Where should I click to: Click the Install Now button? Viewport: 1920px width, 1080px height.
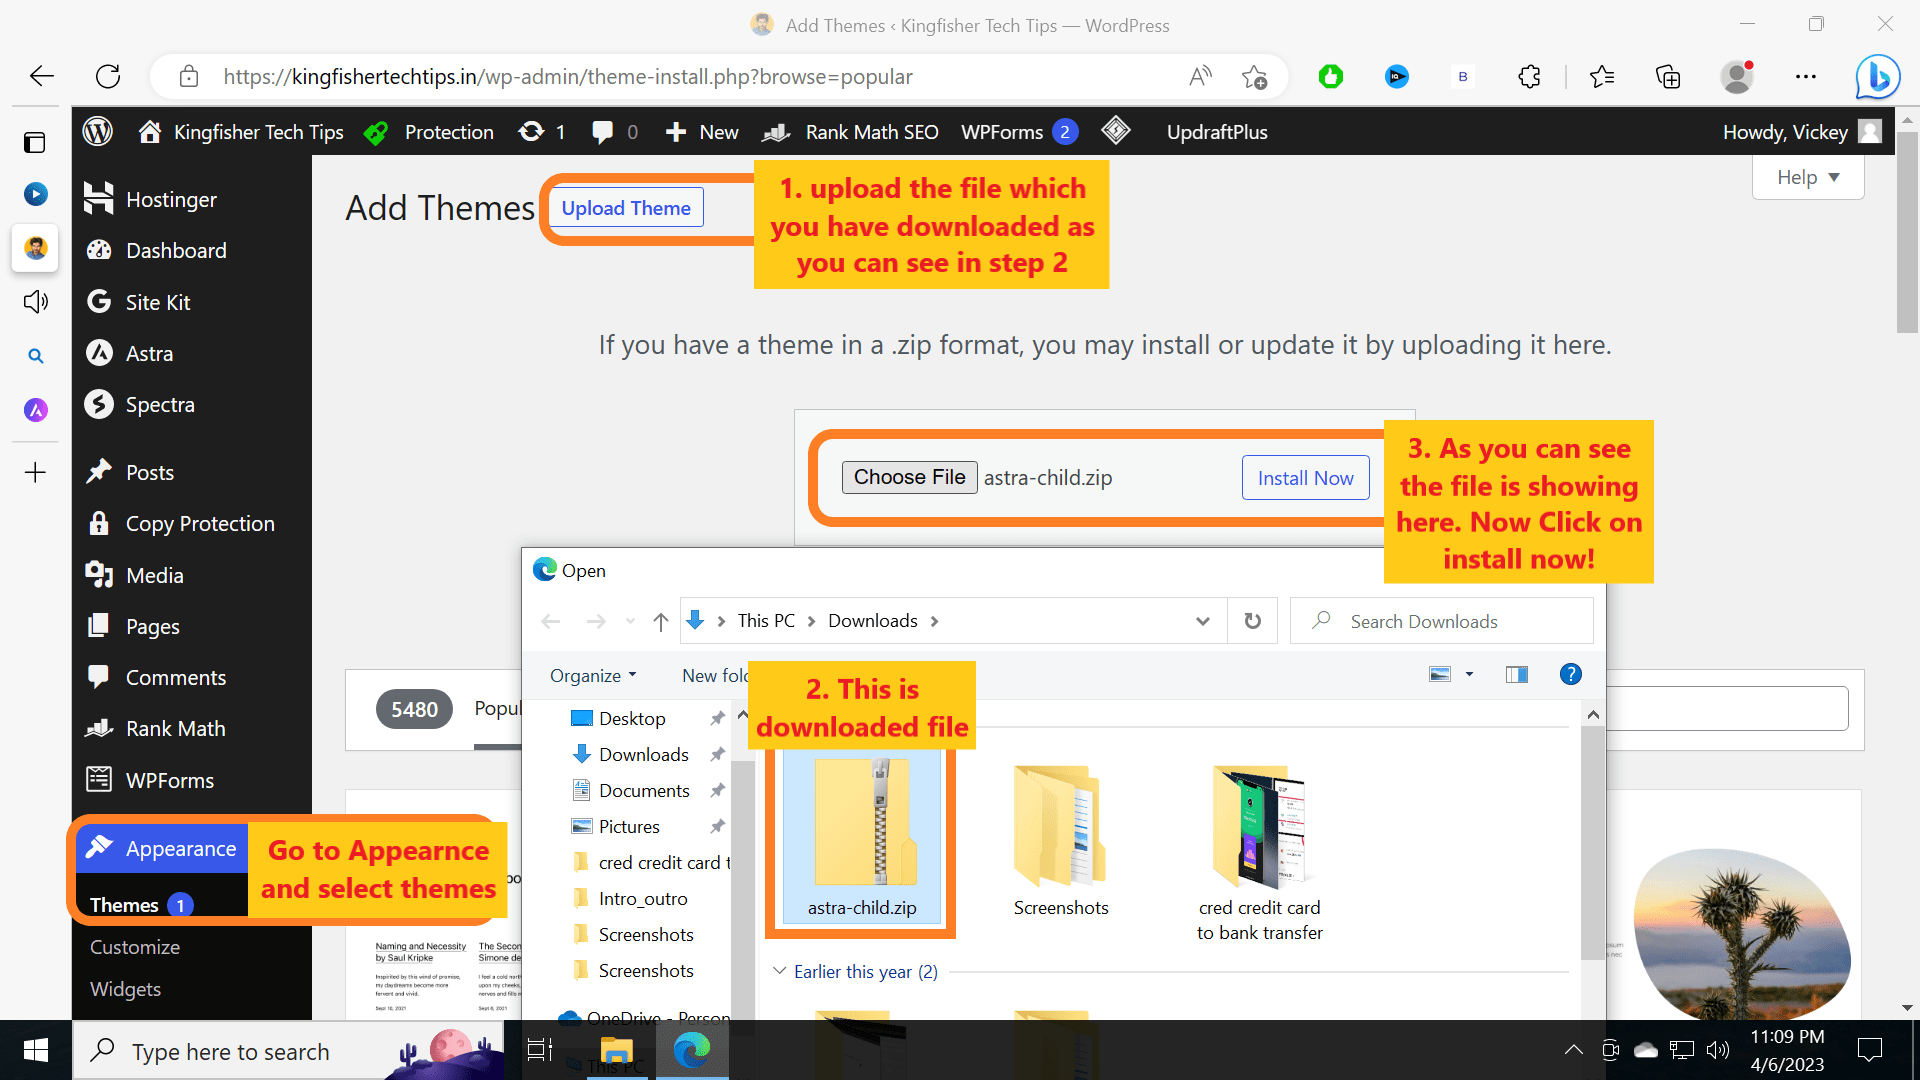tap(1305, 478)
